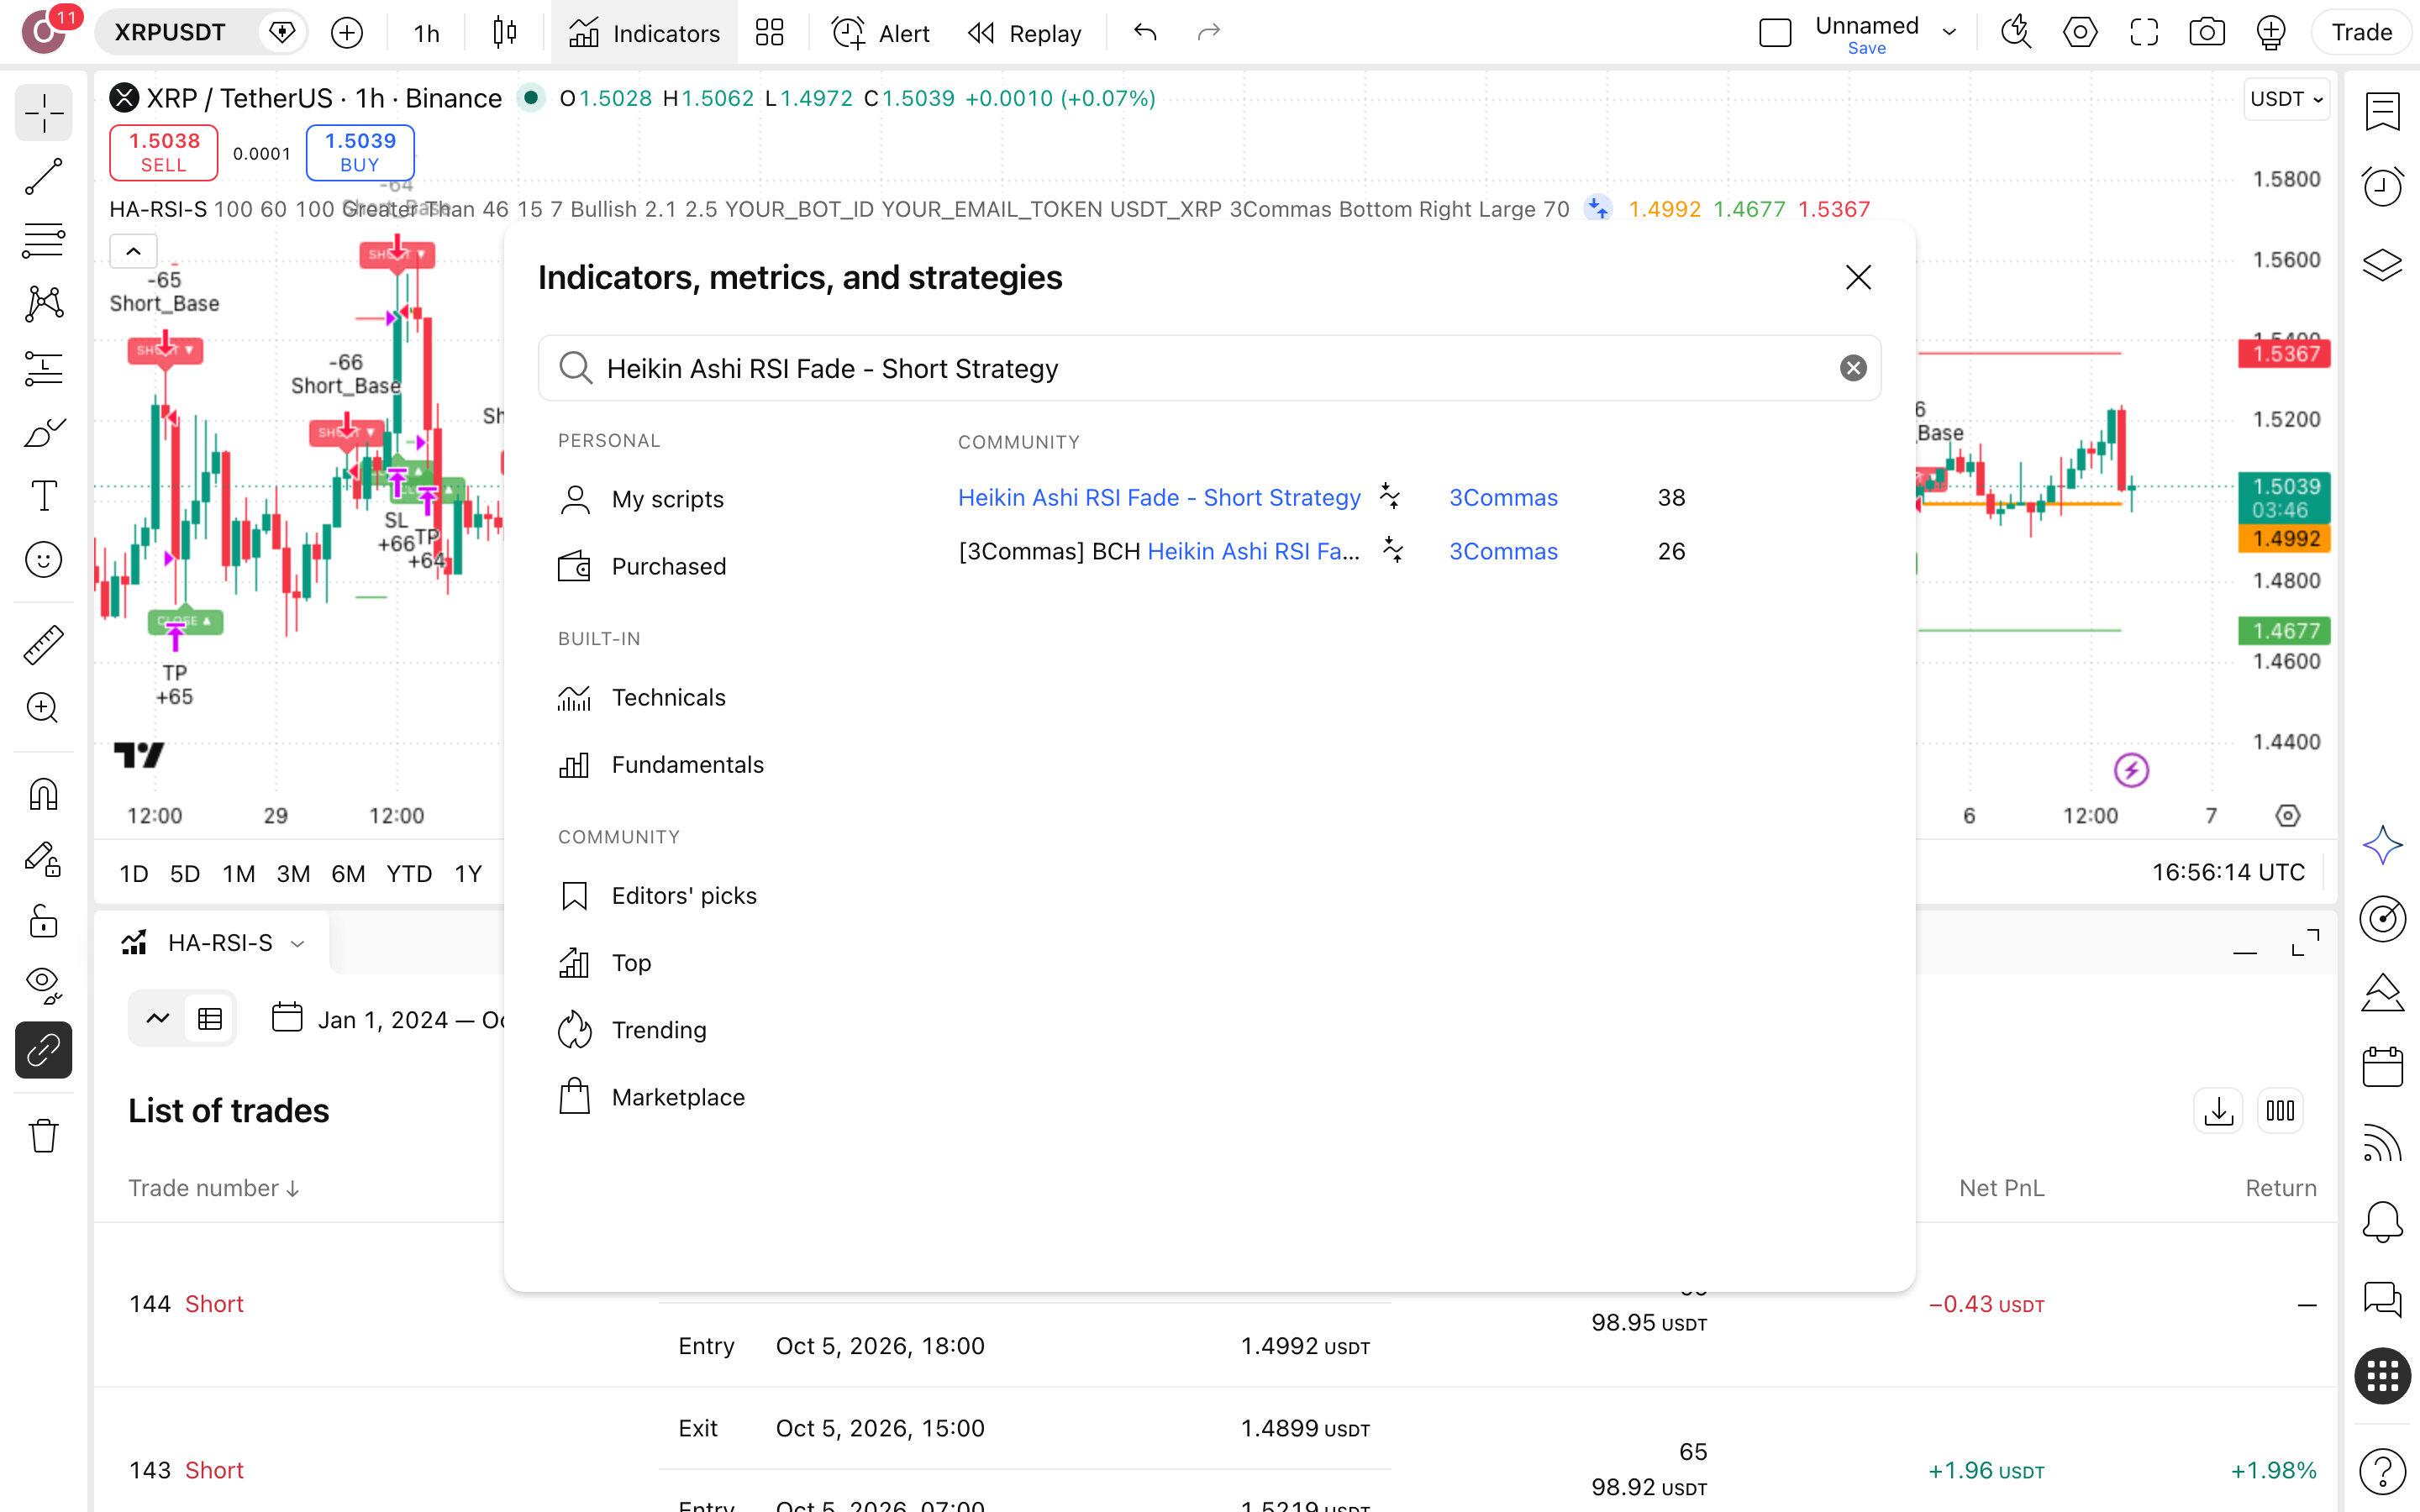Enter fullscreen mode
This screenshot has width=2420, height=1512.
coord(2144,33)
